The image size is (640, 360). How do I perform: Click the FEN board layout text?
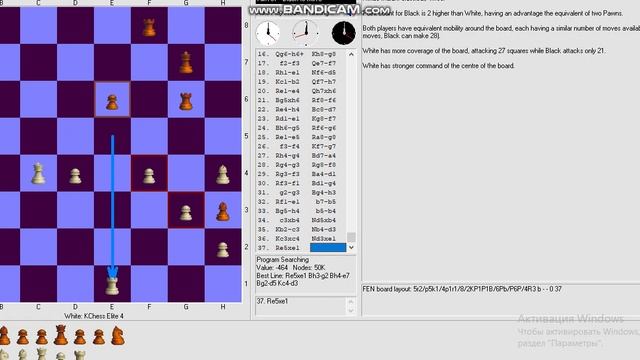click(462, 289)
